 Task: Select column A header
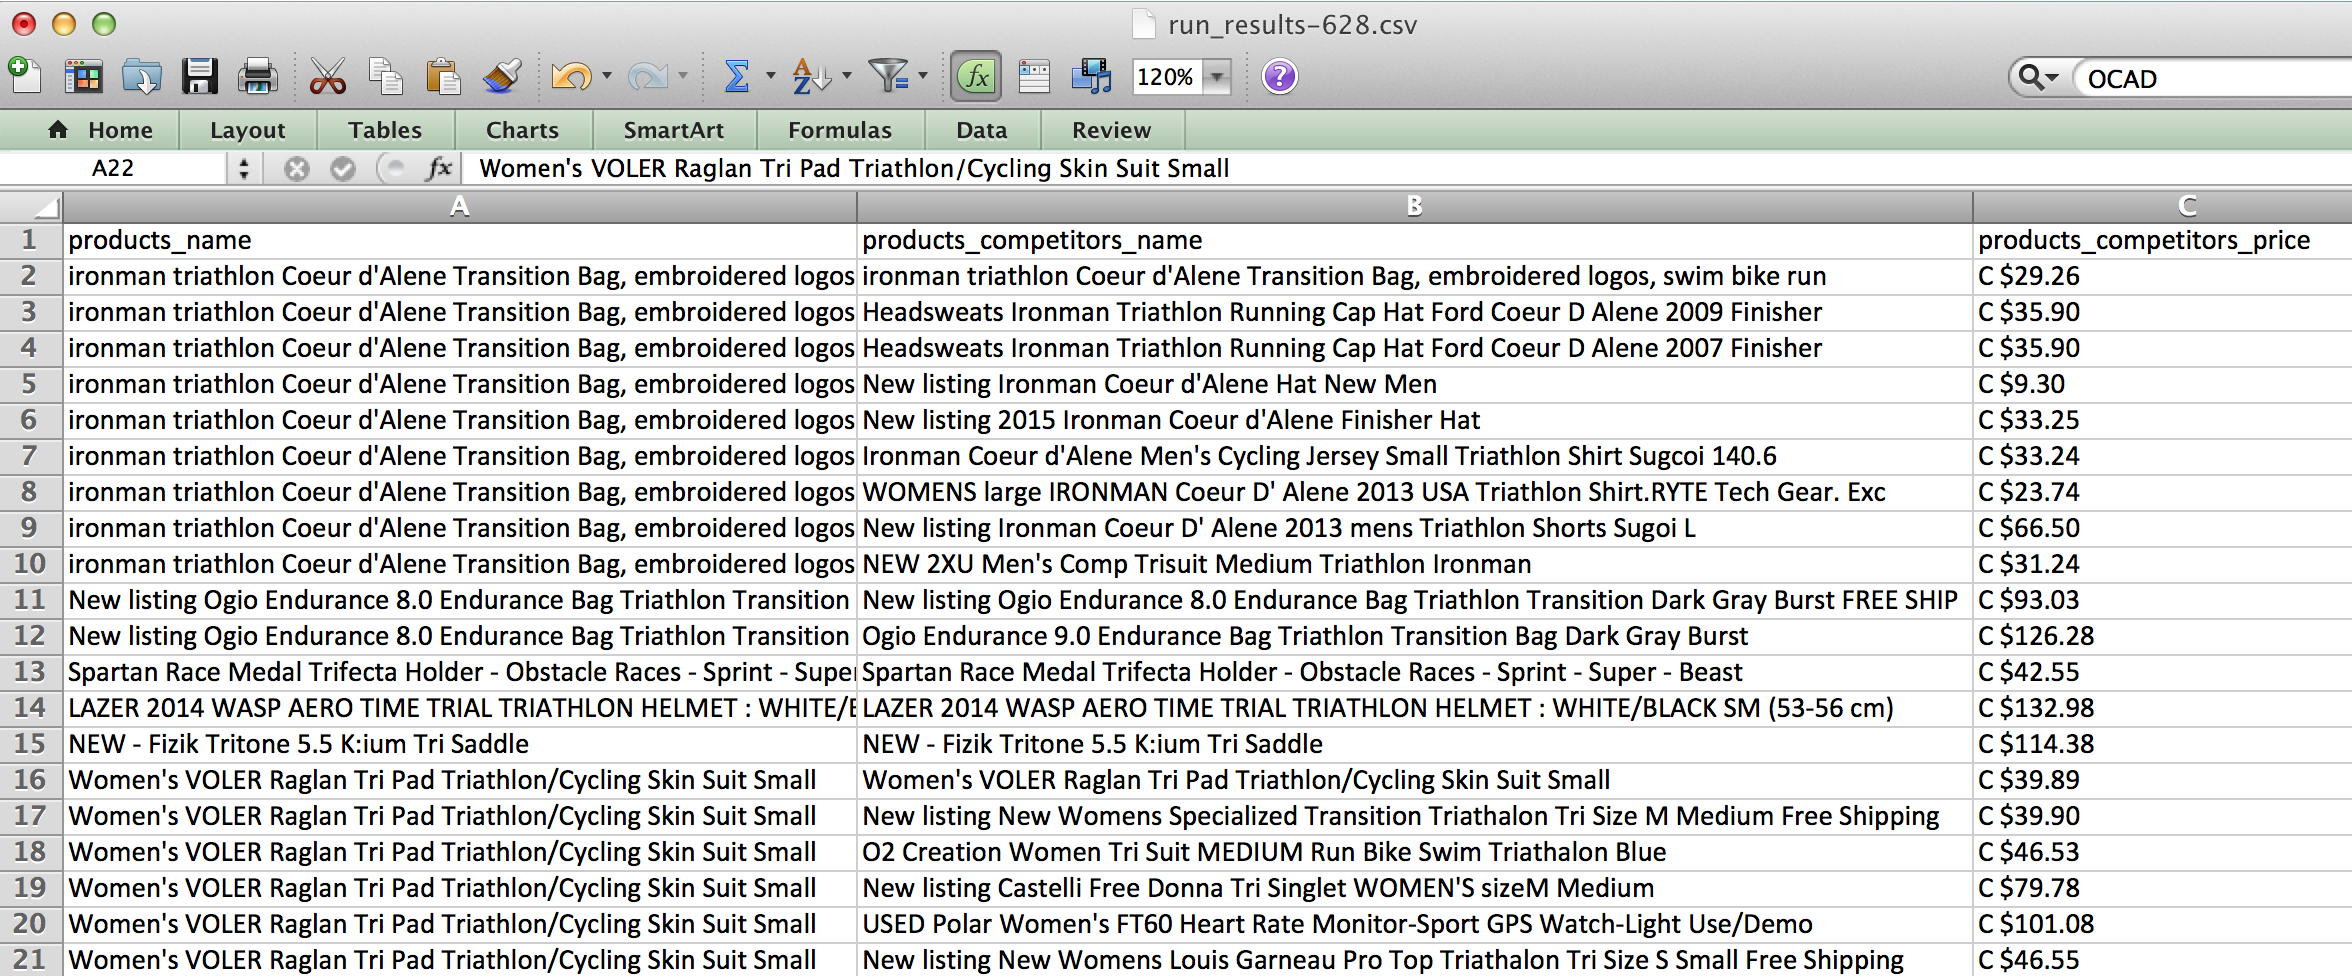click(x=459, y=207)
